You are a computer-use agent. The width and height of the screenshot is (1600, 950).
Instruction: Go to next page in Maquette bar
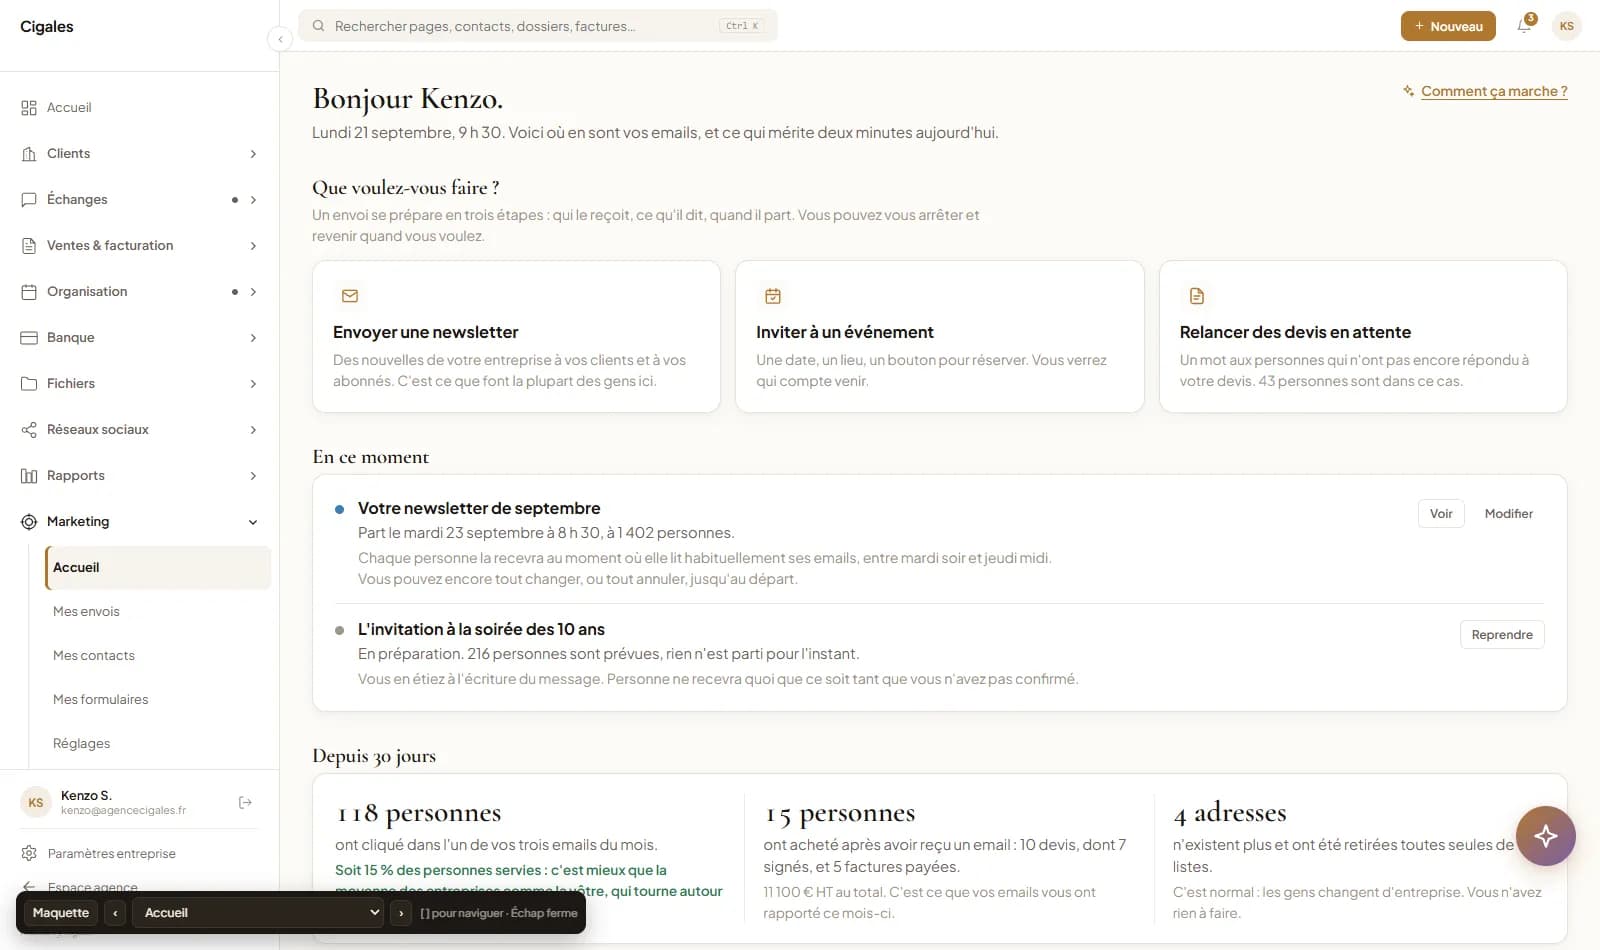pos(401,913)
